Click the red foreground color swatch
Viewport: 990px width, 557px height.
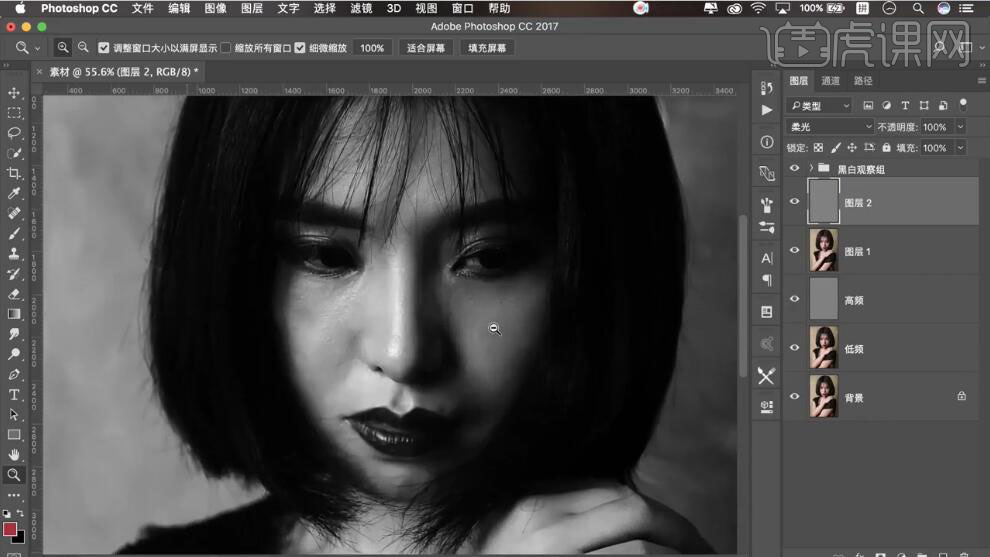coord(10,529)
